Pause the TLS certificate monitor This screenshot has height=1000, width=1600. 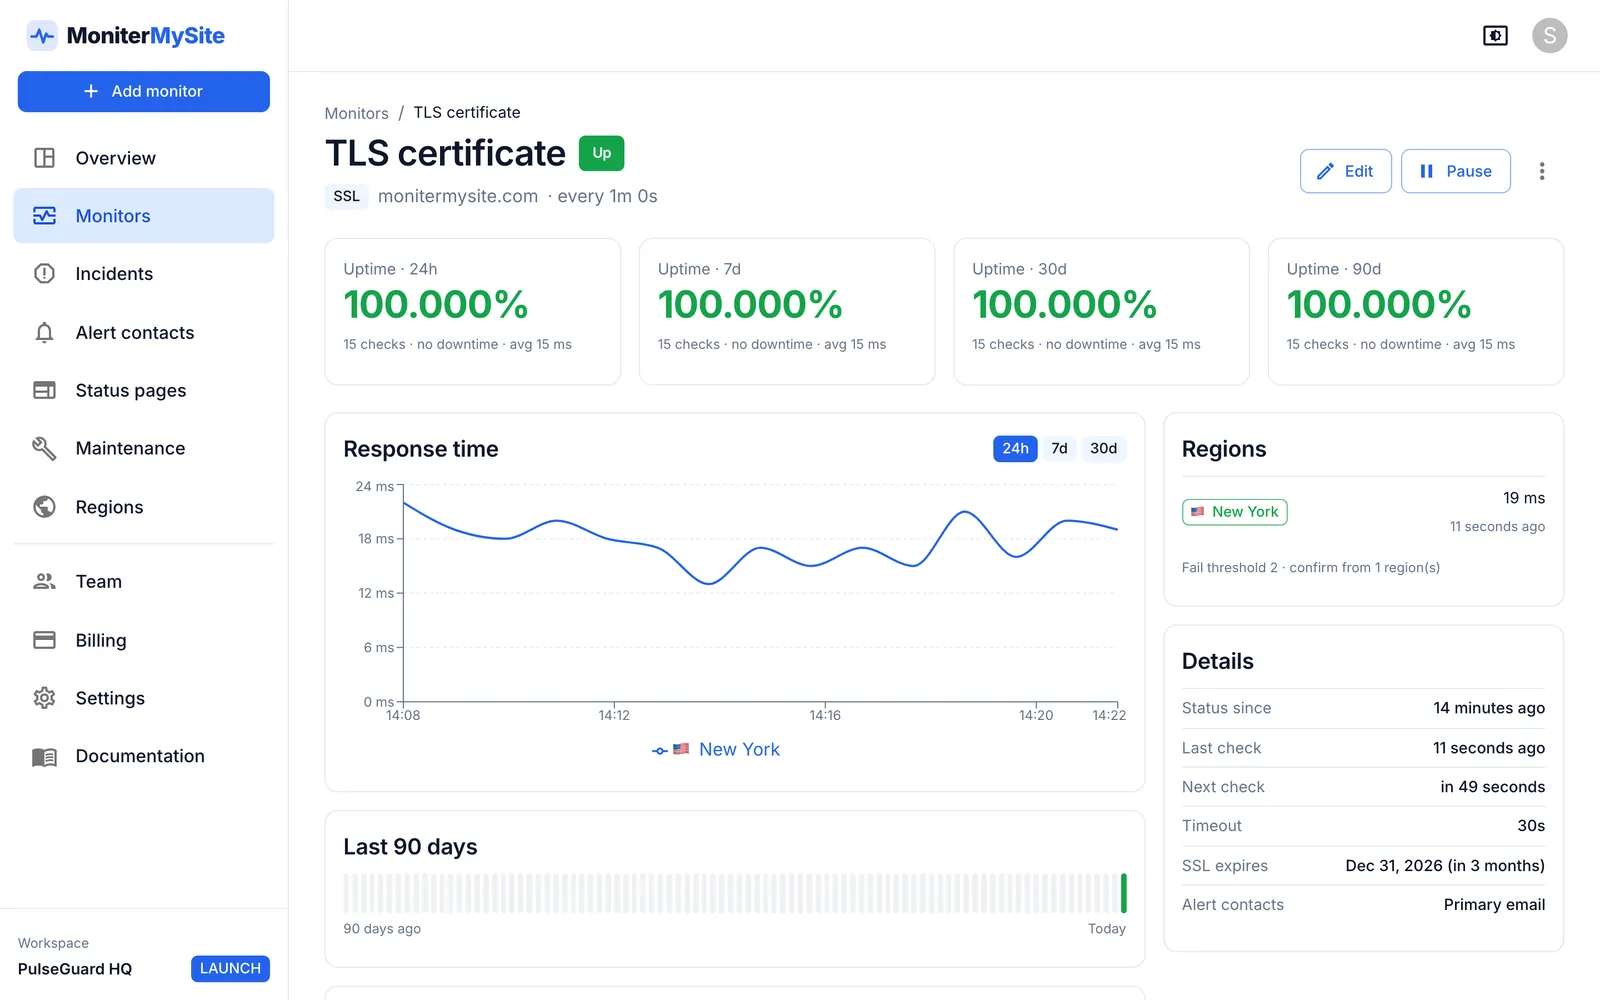1455,171
